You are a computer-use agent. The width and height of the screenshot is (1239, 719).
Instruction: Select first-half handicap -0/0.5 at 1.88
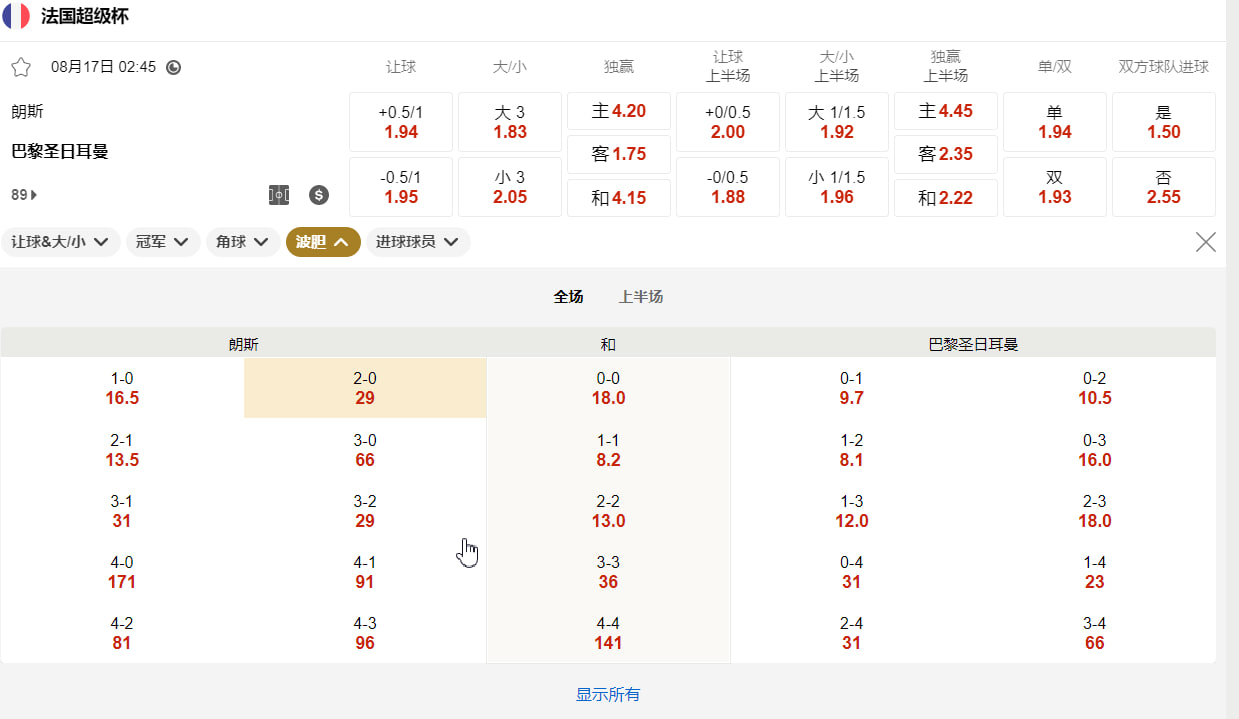(x=728, y=187)
